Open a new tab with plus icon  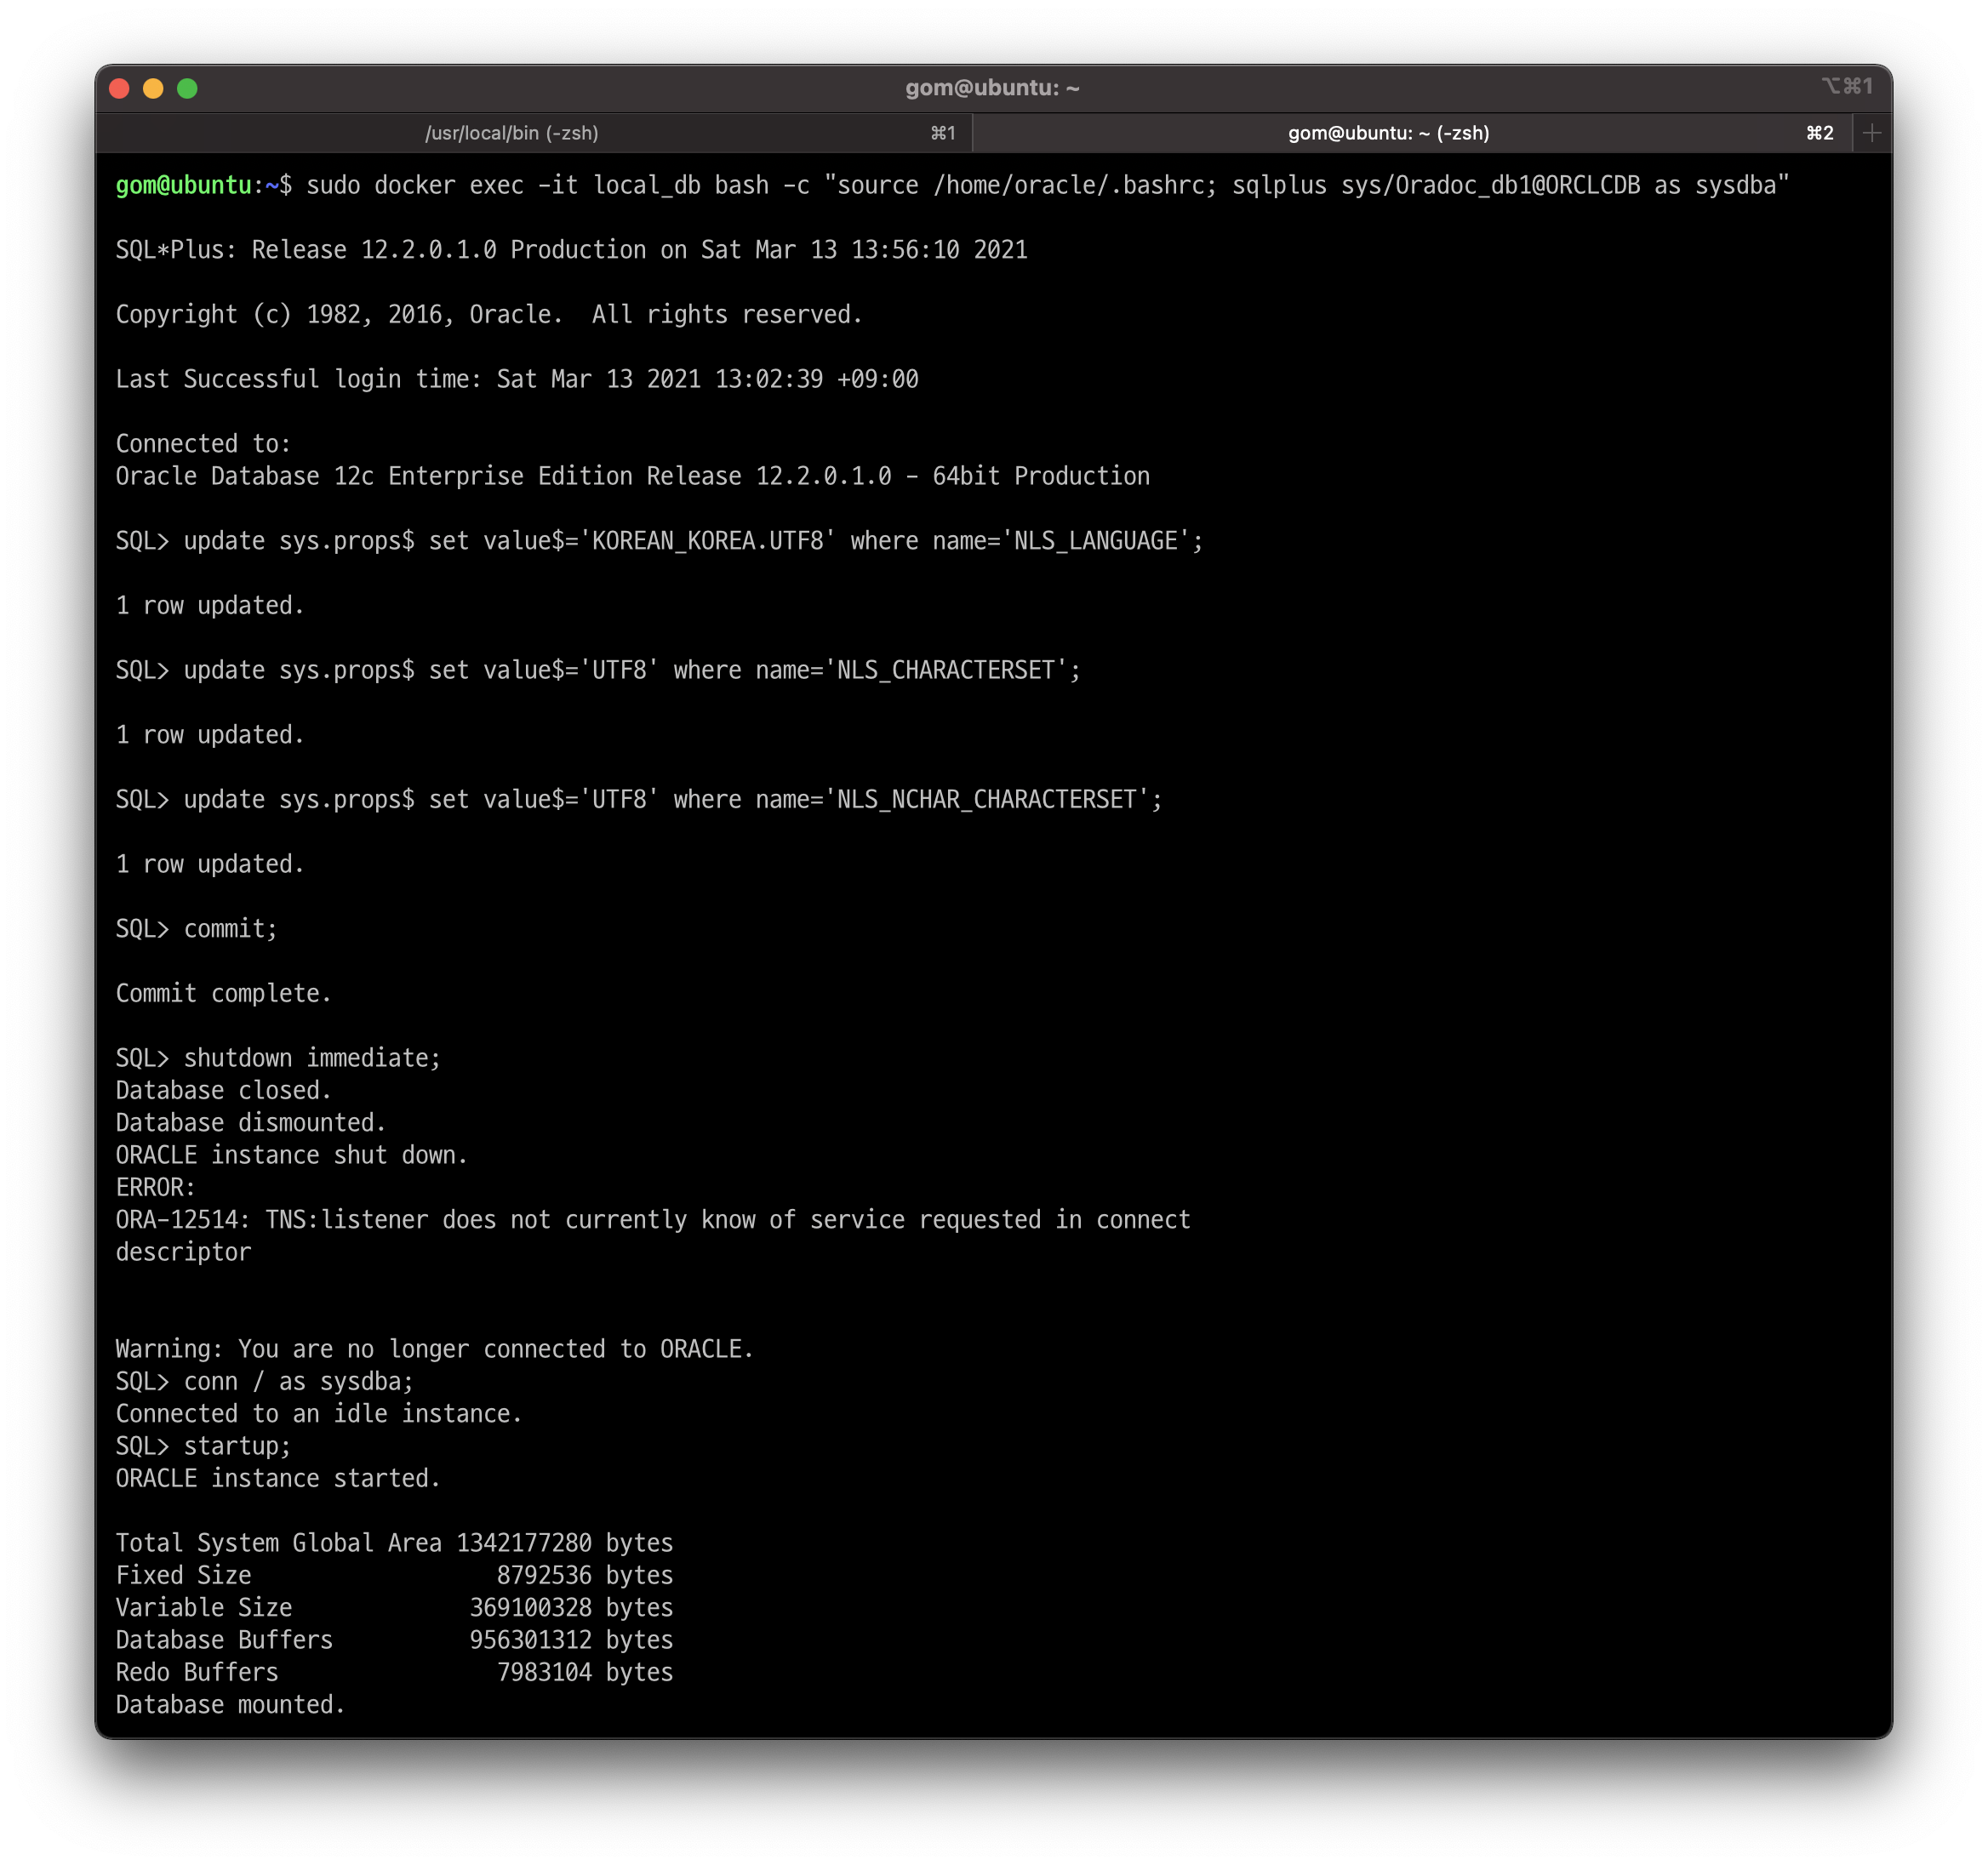[x=1871, y=133]
